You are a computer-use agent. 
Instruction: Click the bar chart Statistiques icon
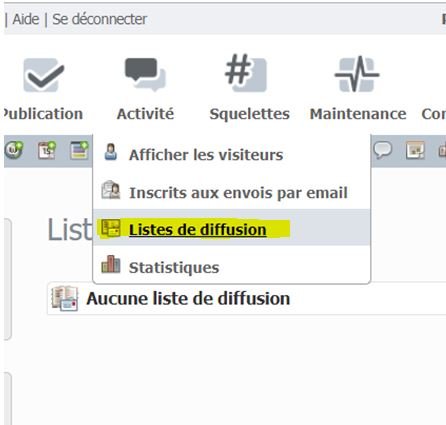[111, 264]
